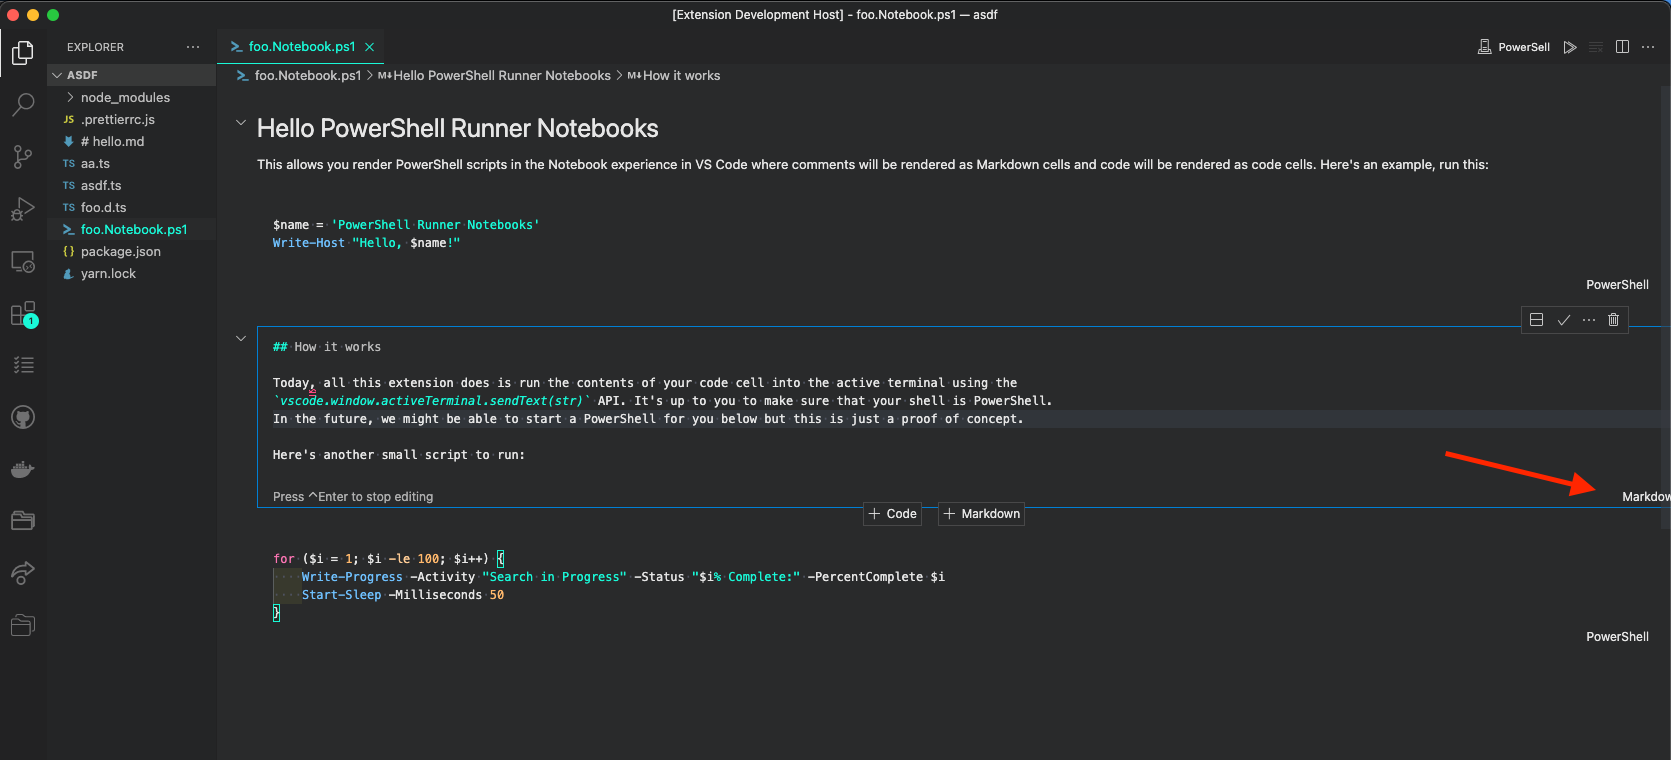Screen dimensions: 1671x760
Task: Open foo.d.ts from the file list
Action: [x=131, y=208]
